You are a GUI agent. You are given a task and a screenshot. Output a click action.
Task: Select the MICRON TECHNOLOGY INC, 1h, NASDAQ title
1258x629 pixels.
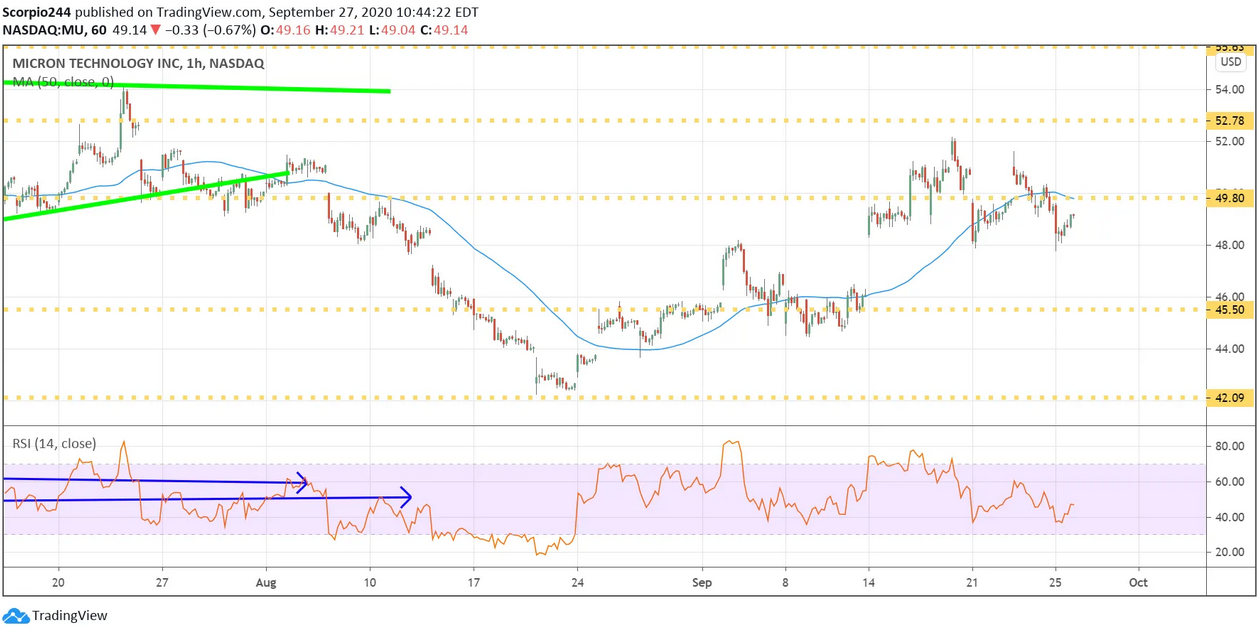[x=138, y=63]
